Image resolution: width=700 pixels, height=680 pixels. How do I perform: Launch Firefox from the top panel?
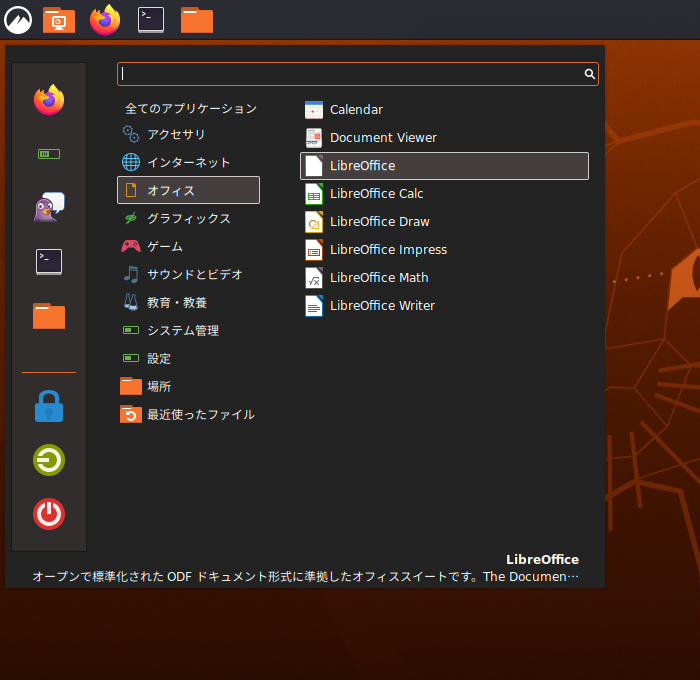point(105,20)
